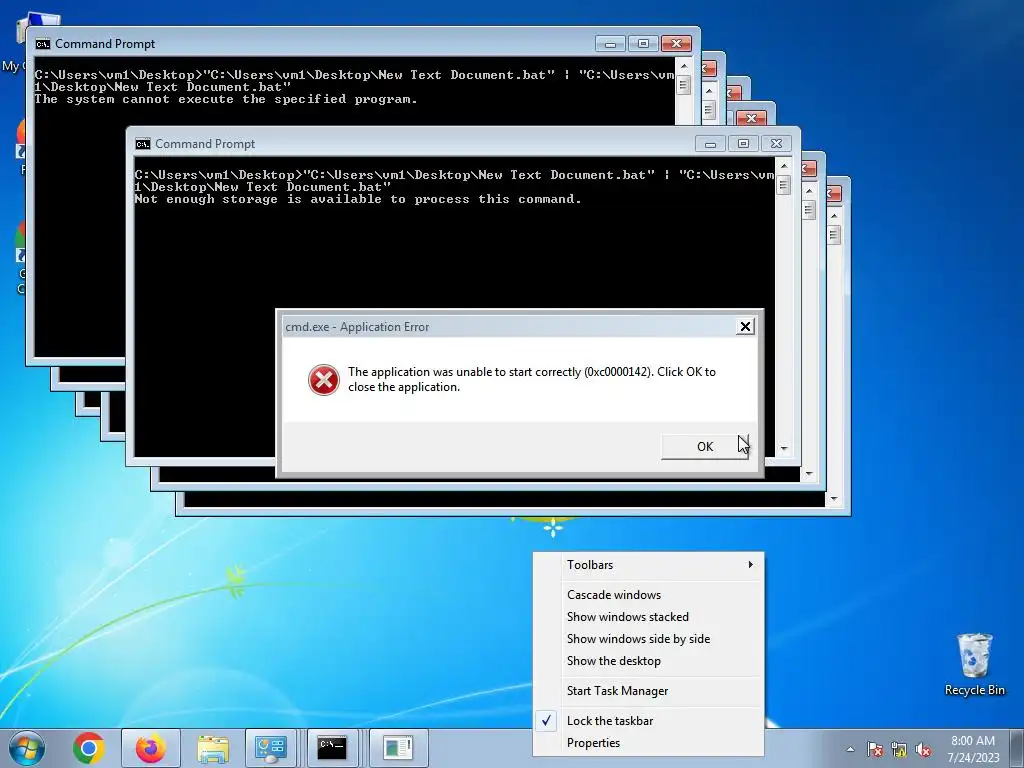Click 'Not enough storage is available' text line
This screenshot has width=1024, height=768.
[357, 199]
